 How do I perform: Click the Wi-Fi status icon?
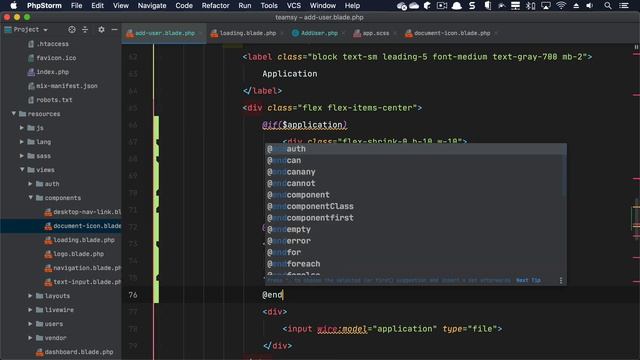tap(561, 6)
